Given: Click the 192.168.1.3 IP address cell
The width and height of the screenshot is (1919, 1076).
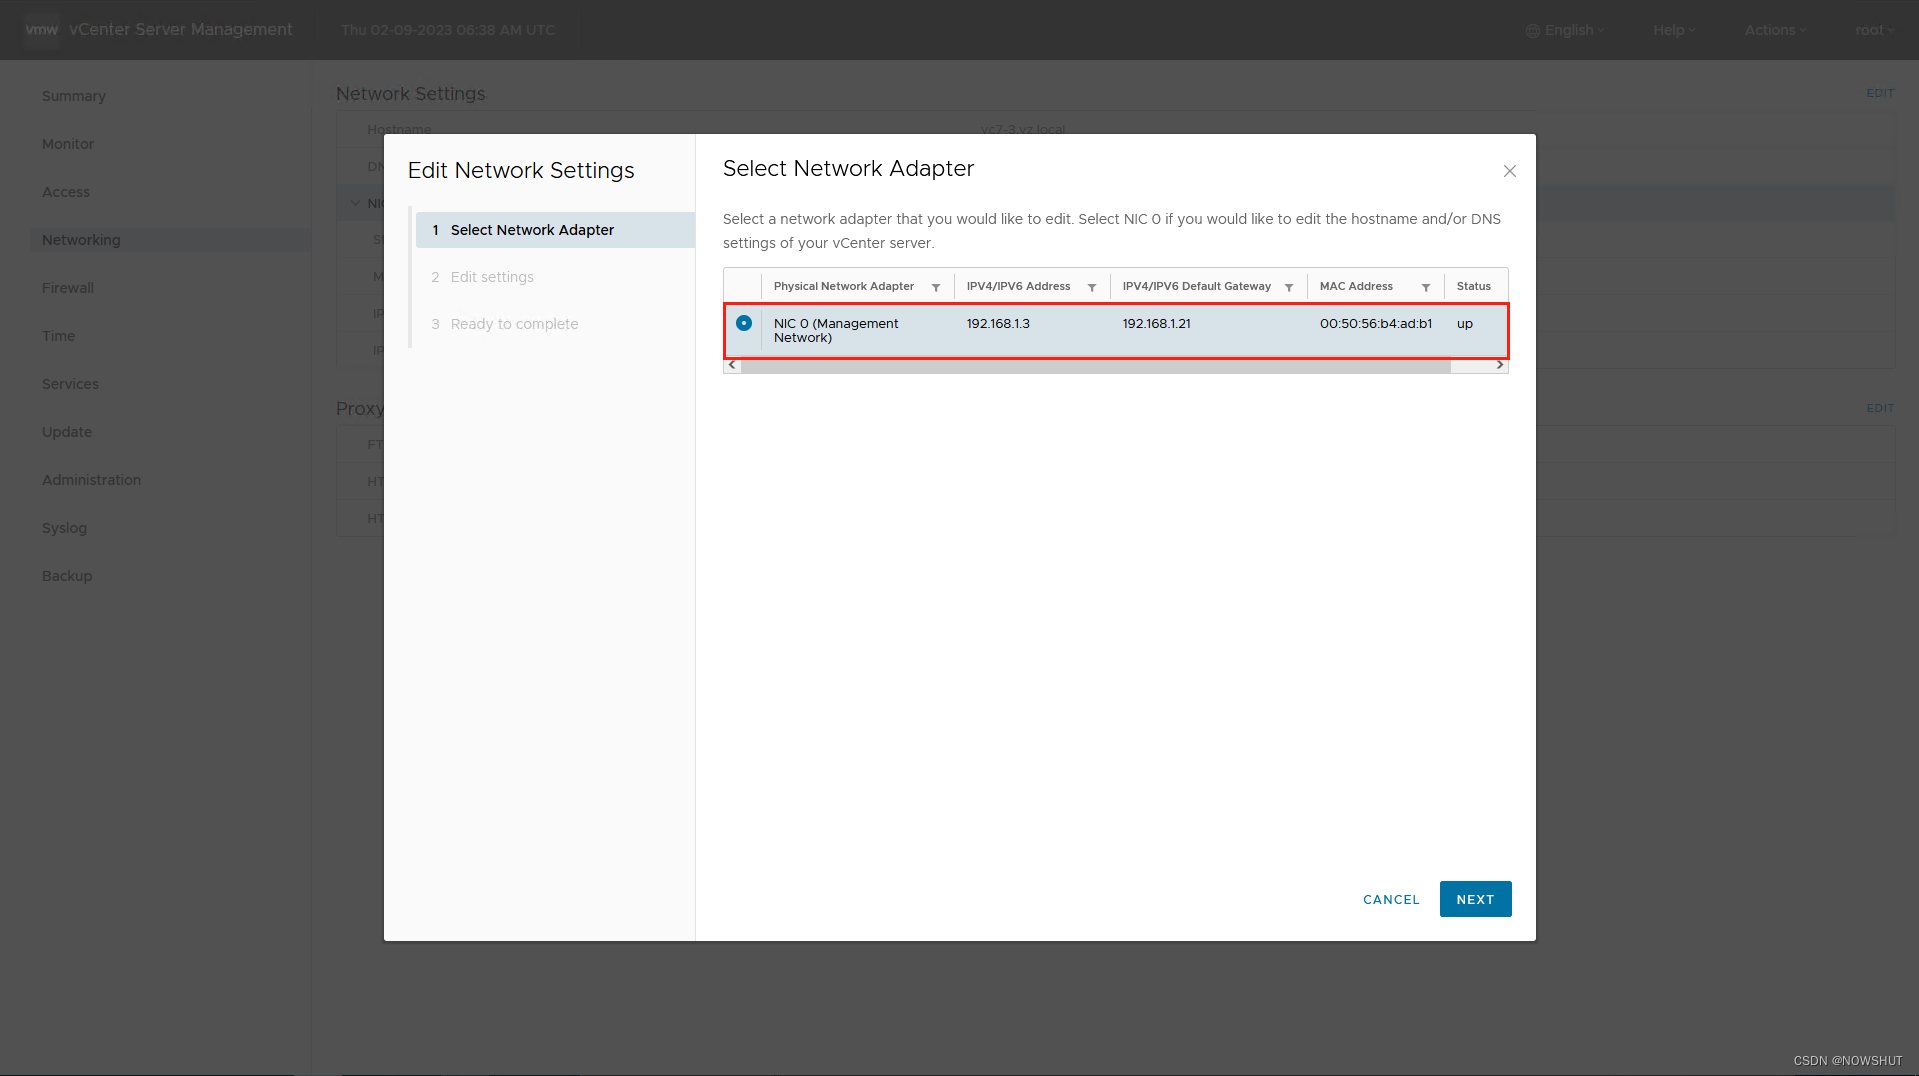Looking at the screenshot, I should click(998, 323).
